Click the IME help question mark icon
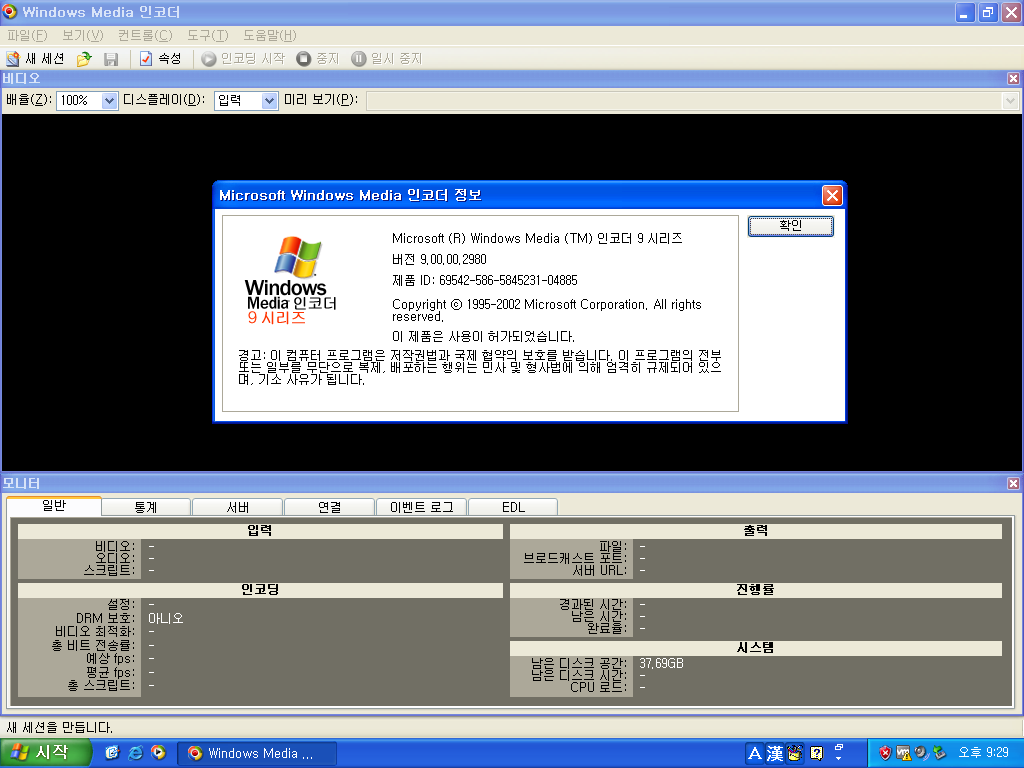Viewport: 1024px width, 768px height. 816,754
